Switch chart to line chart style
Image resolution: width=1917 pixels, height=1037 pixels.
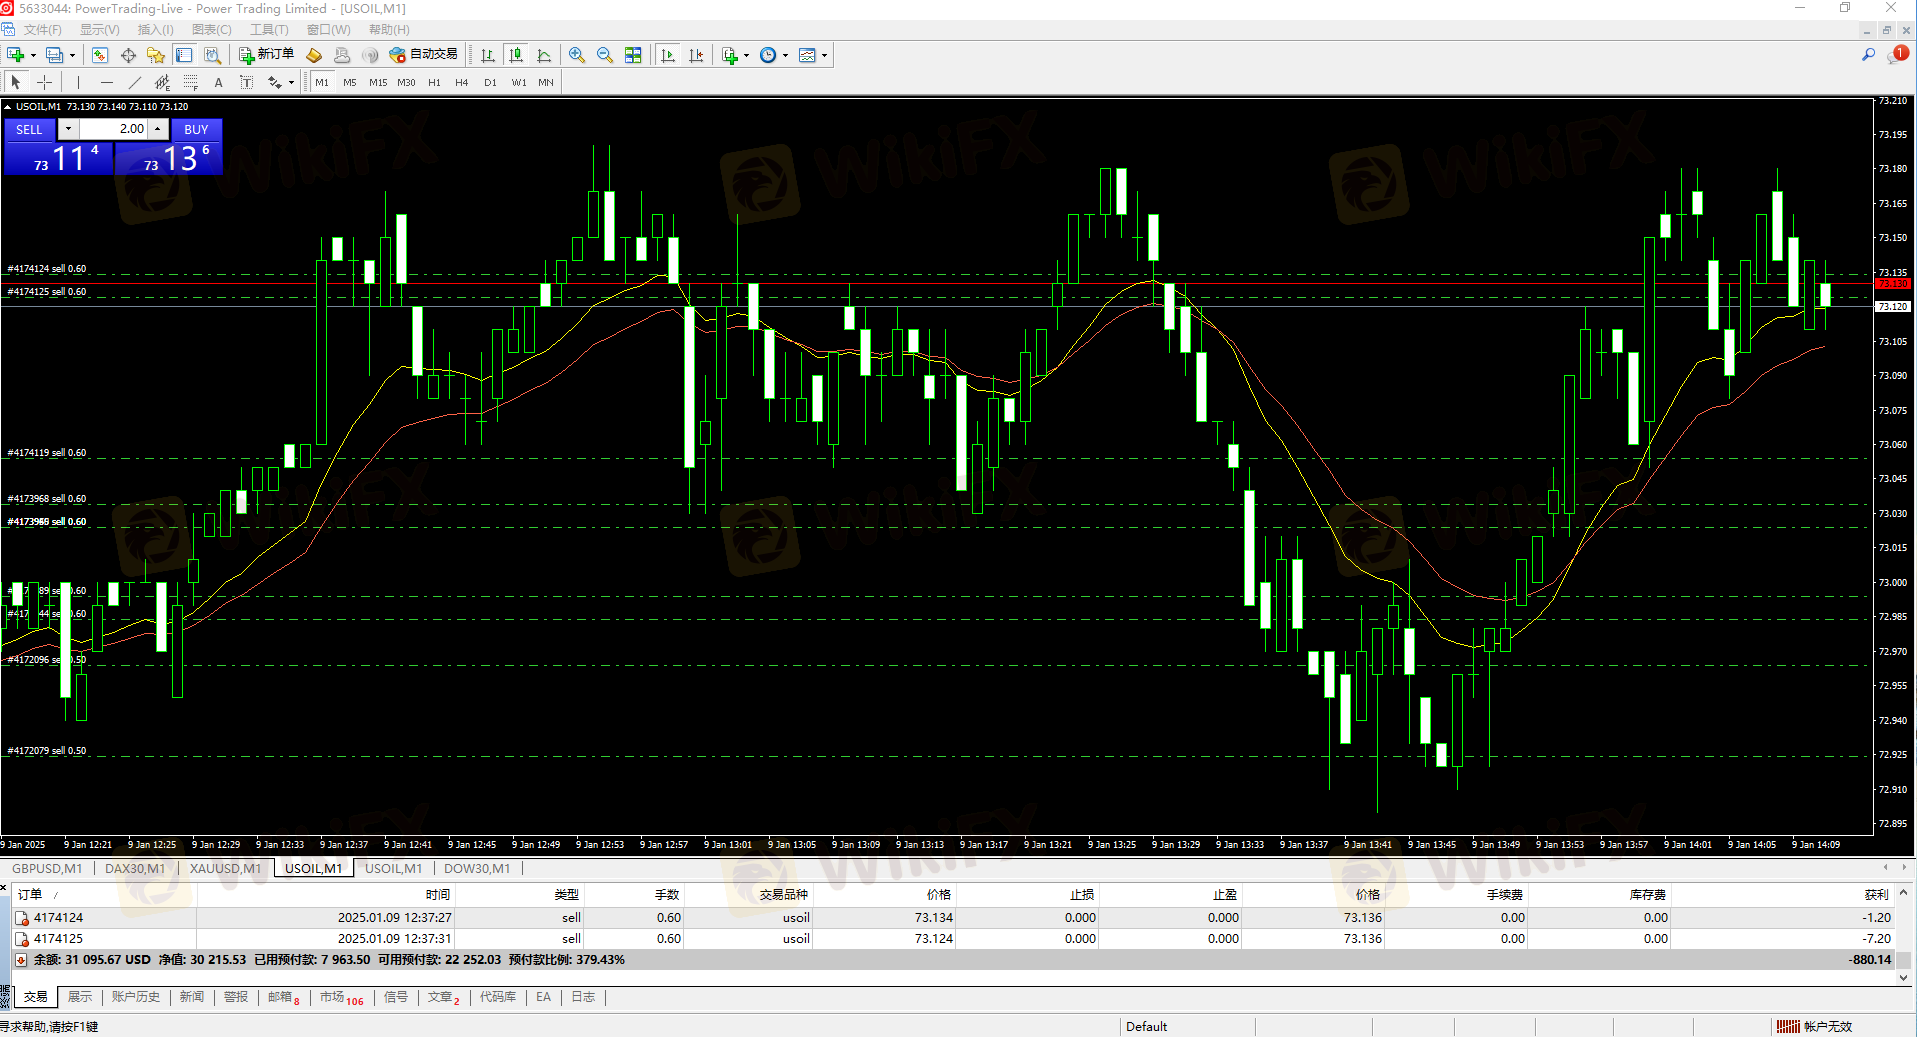tap(544, 55)
